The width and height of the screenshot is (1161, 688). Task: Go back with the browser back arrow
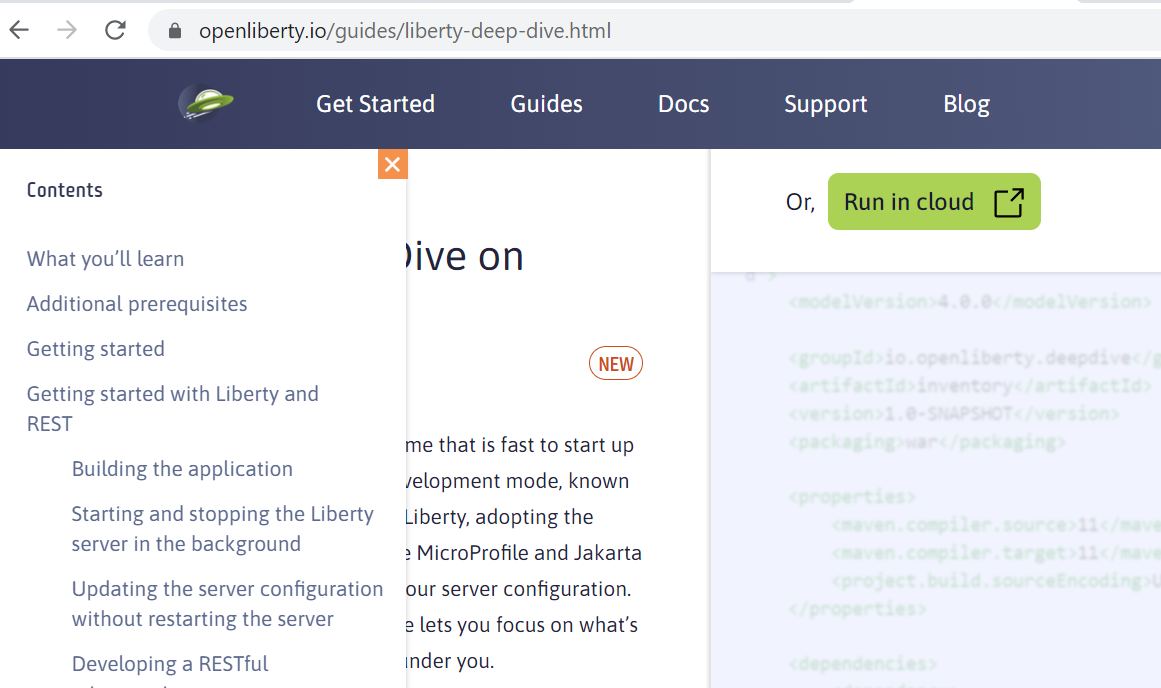coord(19,30)
